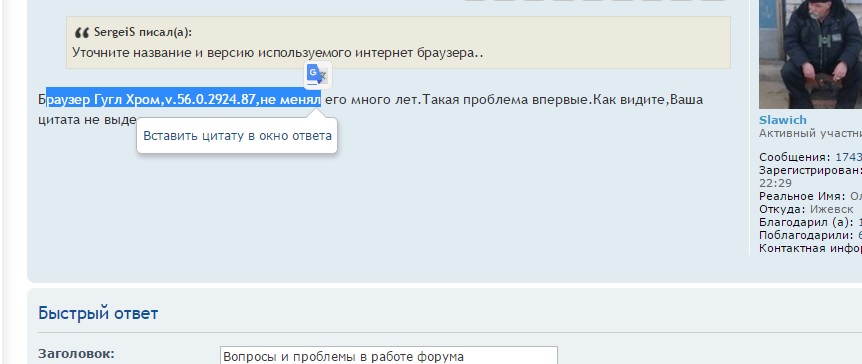Click the 'Активный участник' rank label

810,134
